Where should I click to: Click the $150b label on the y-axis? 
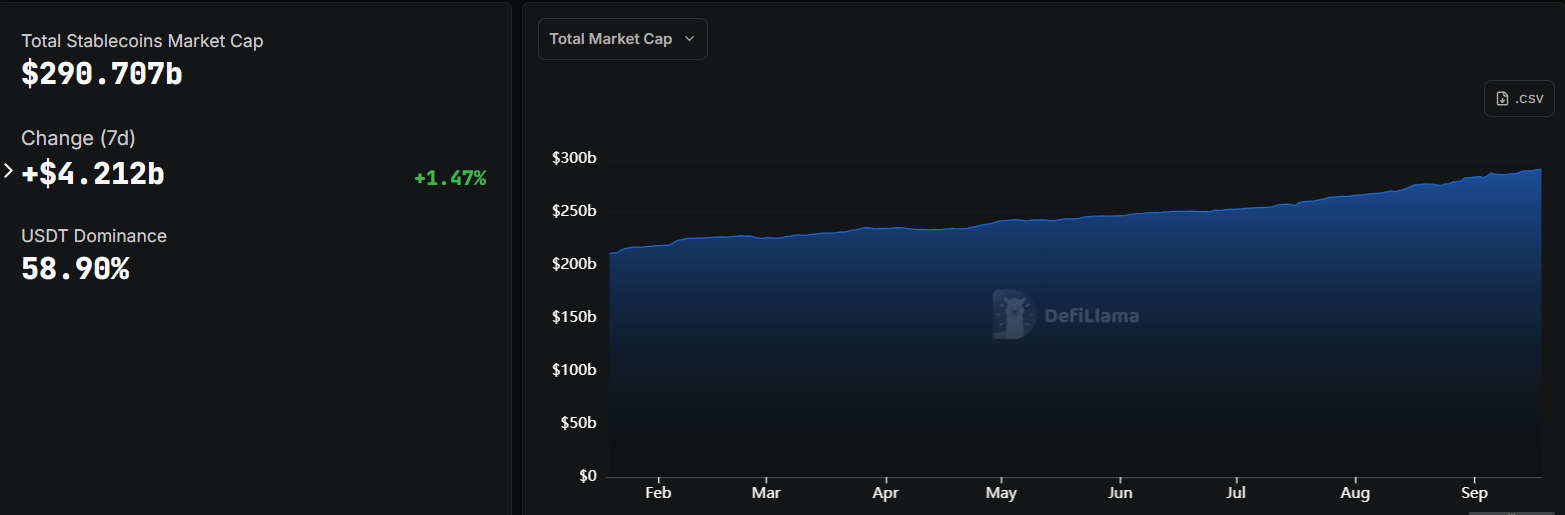[x=574, y=317]
